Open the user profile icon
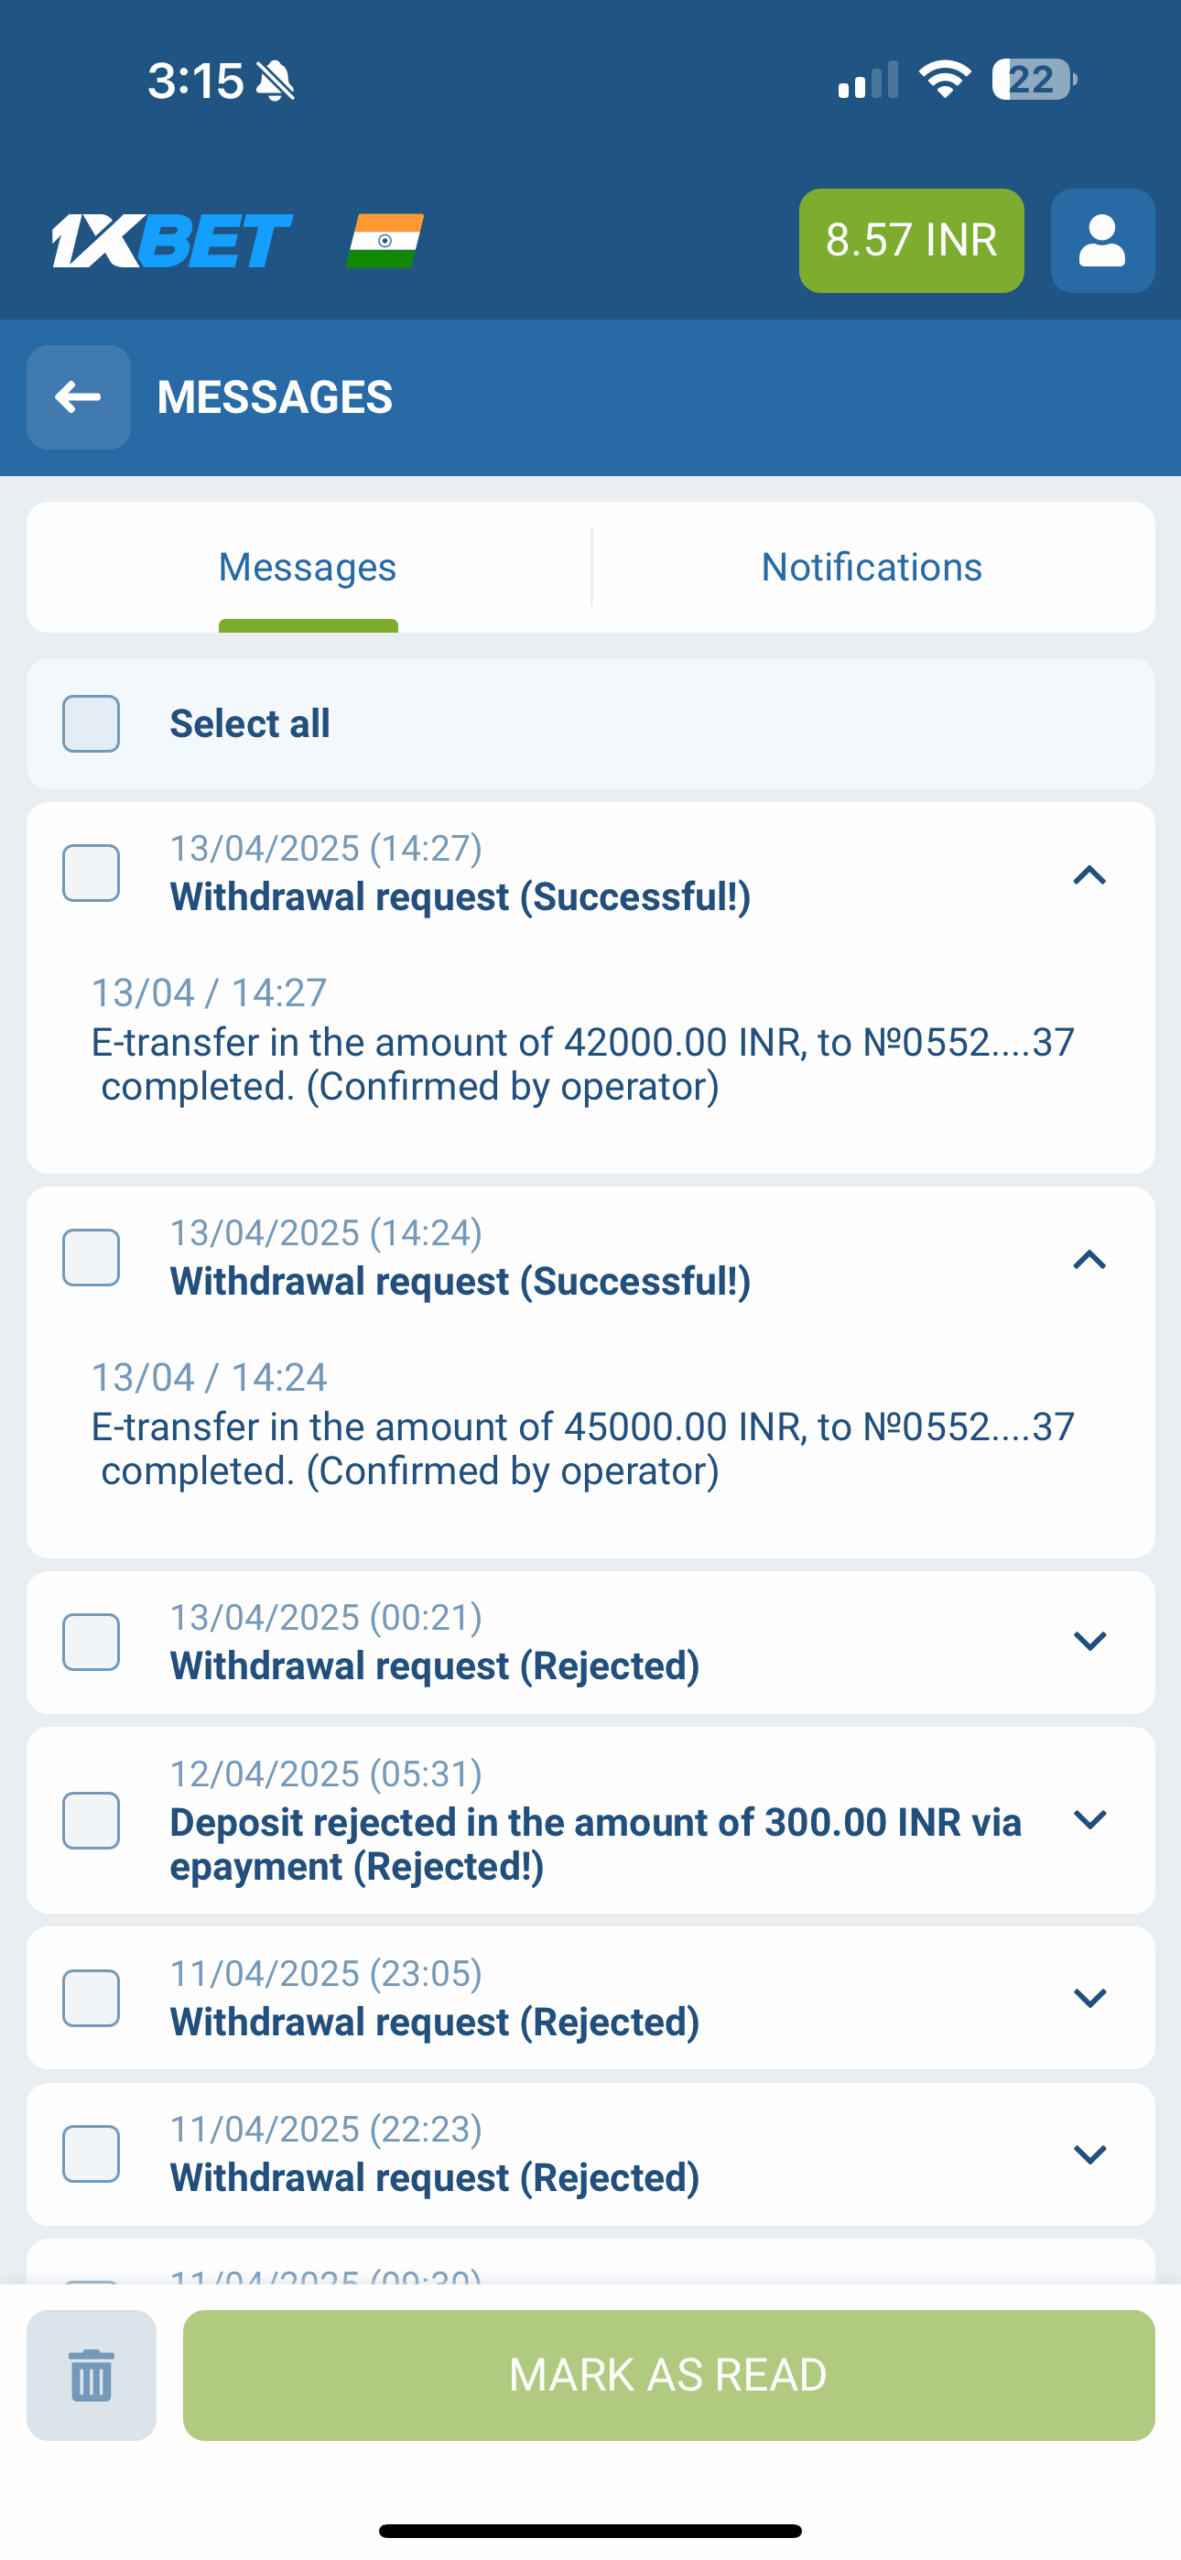The image size is (1181, 2560). [1102, 241]
